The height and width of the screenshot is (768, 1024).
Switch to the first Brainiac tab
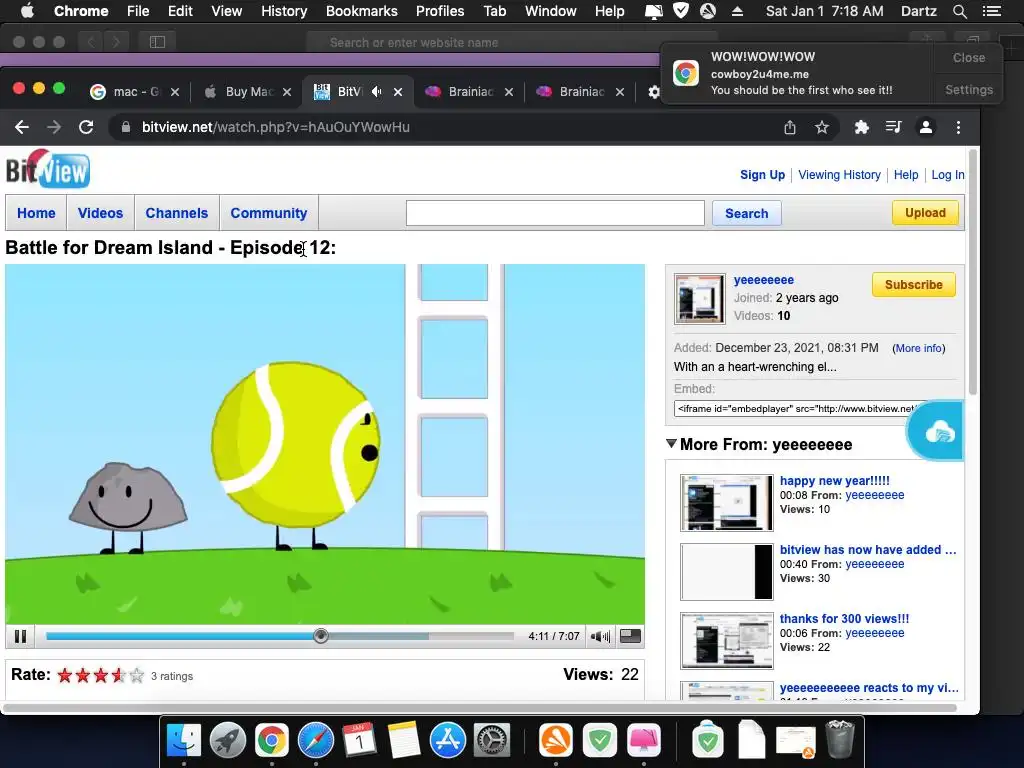point(469,92)
